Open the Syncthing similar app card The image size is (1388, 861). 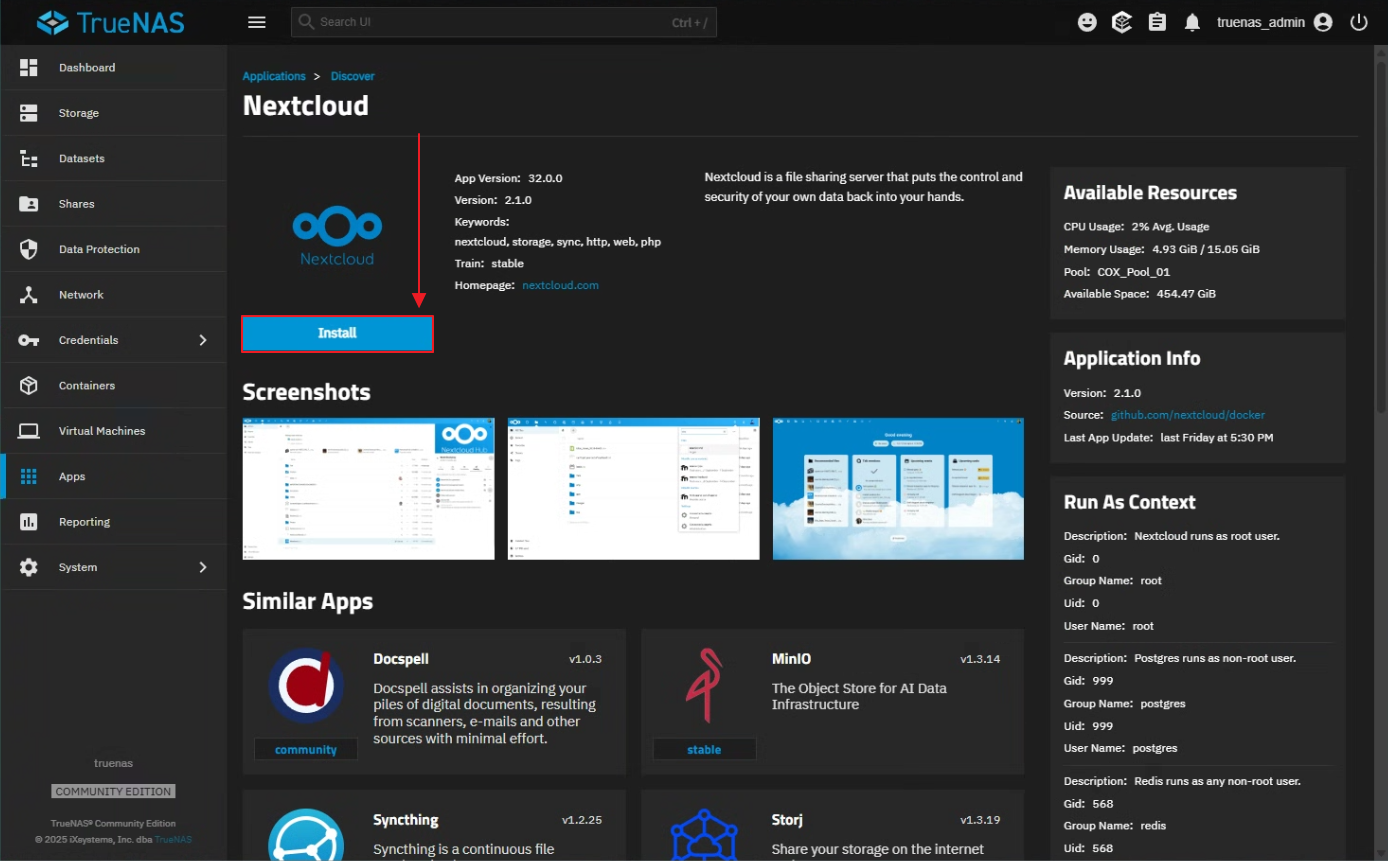[434, 826]
